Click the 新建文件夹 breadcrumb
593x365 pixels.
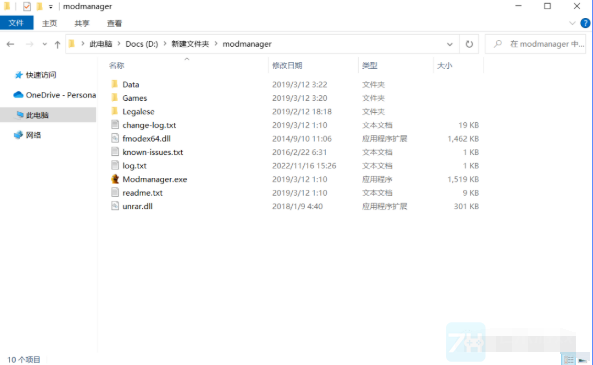(190, 44)
